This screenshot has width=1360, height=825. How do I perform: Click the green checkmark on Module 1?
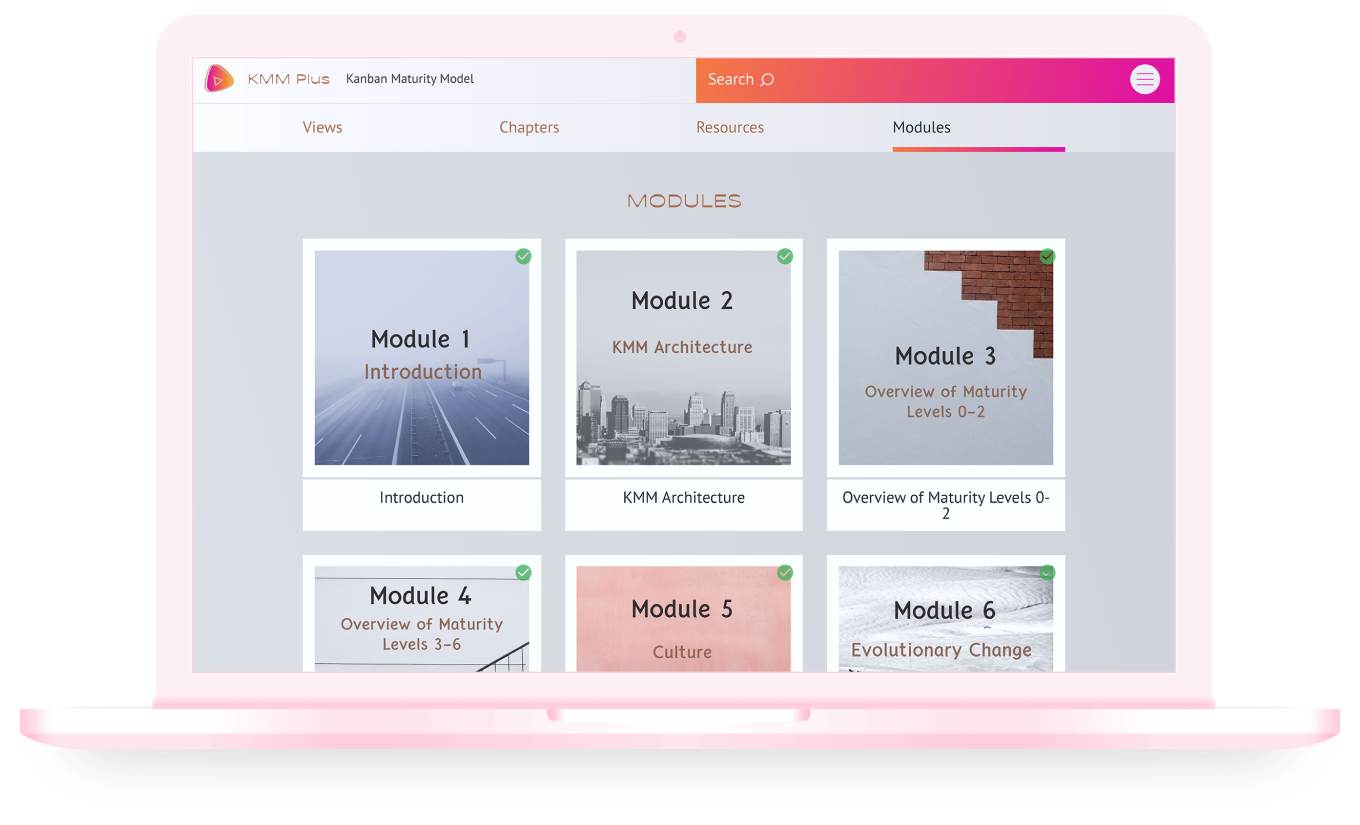[x=523, y=256]
